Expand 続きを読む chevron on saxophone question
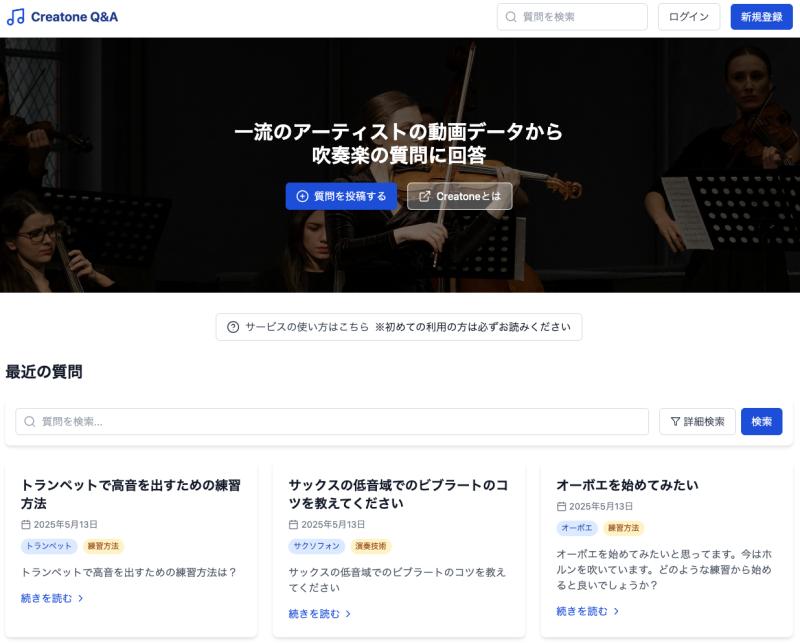800x643 pixels. (x=348, y=614)
